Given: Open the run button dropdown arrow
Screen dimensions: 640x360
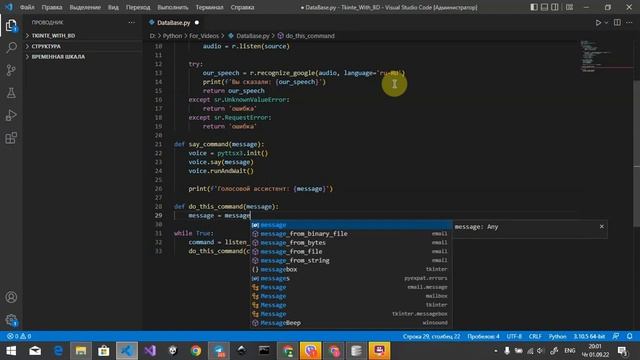Looking at the screenshot, I should click(x=606, y=22).
